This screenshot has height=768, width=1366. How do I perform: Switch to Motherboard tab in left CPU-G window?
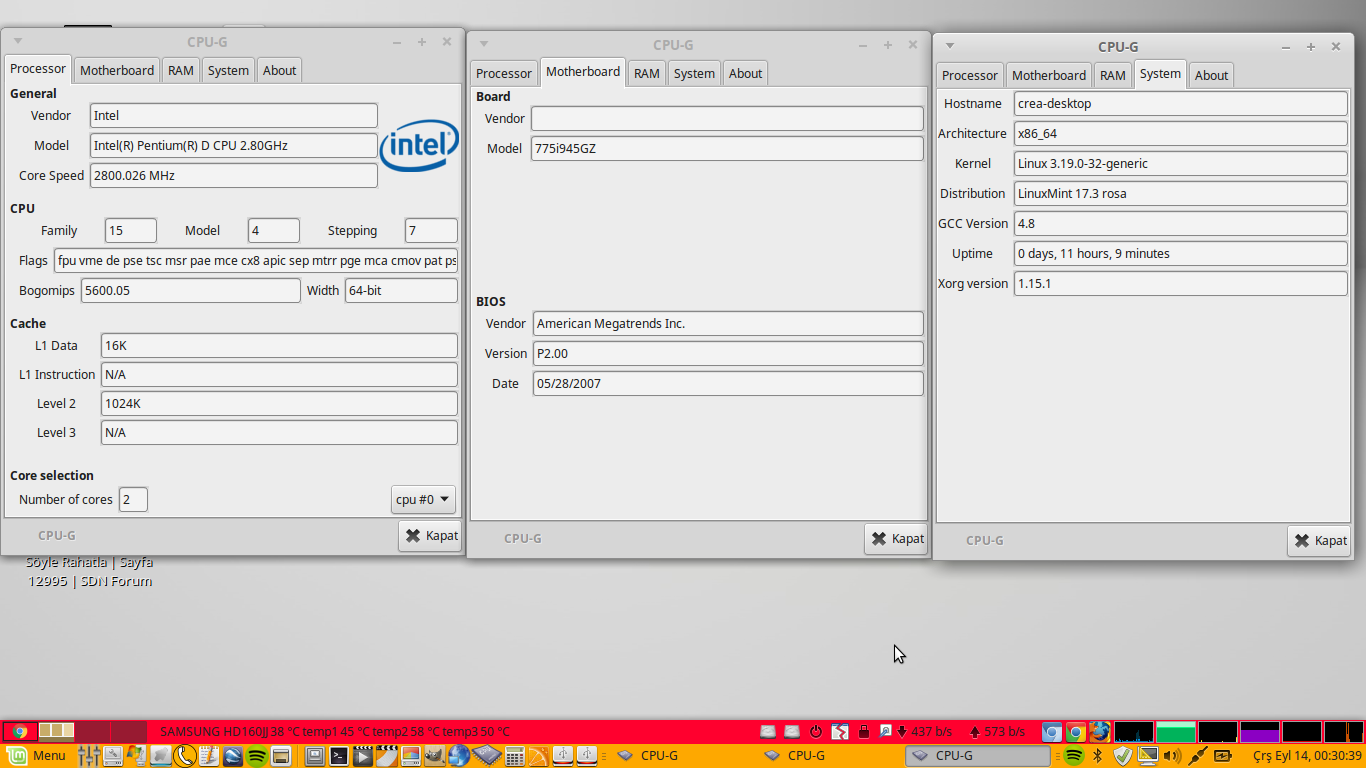pyautogui.click(x=117, y=70)
